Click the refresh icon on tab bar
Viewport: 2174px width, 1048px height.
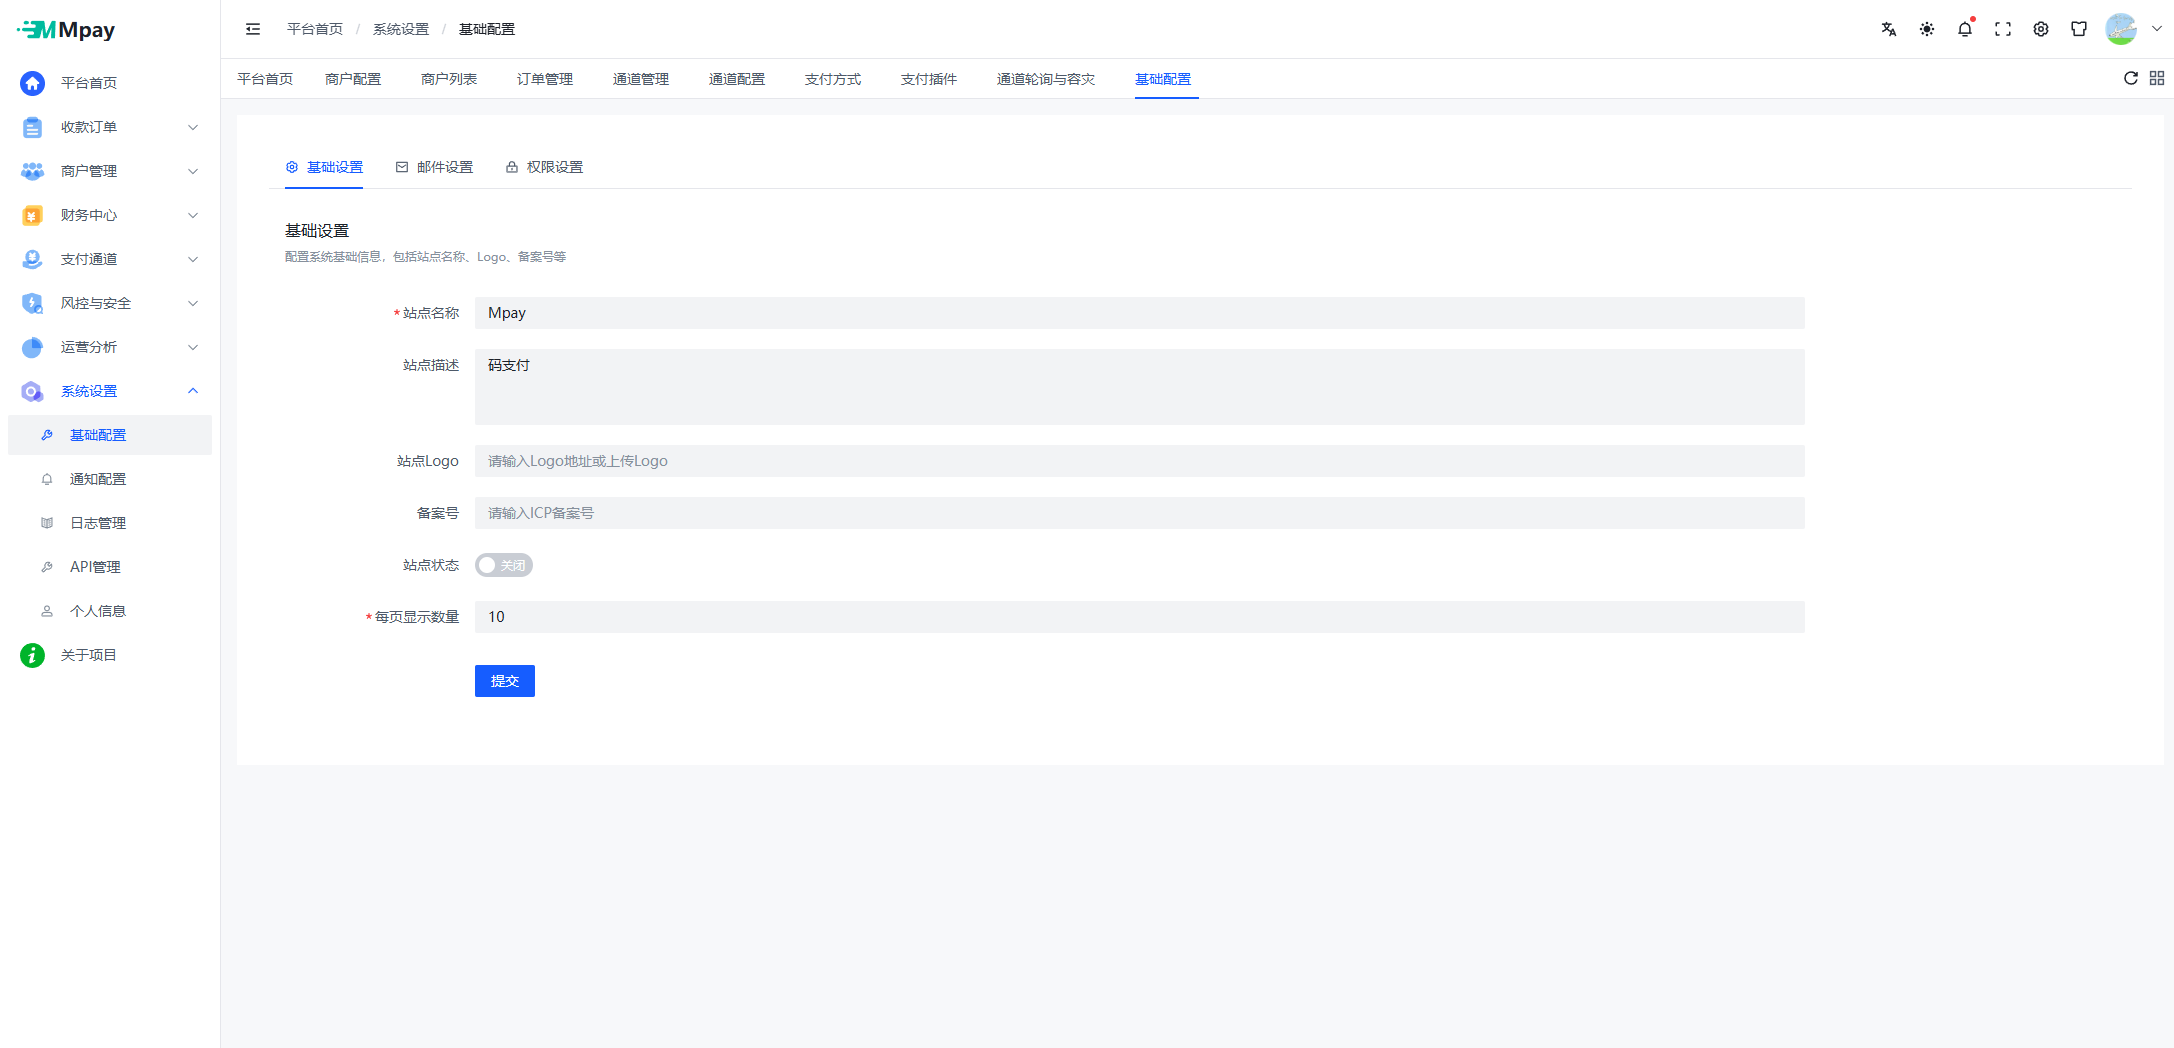tap(2130, 78)
